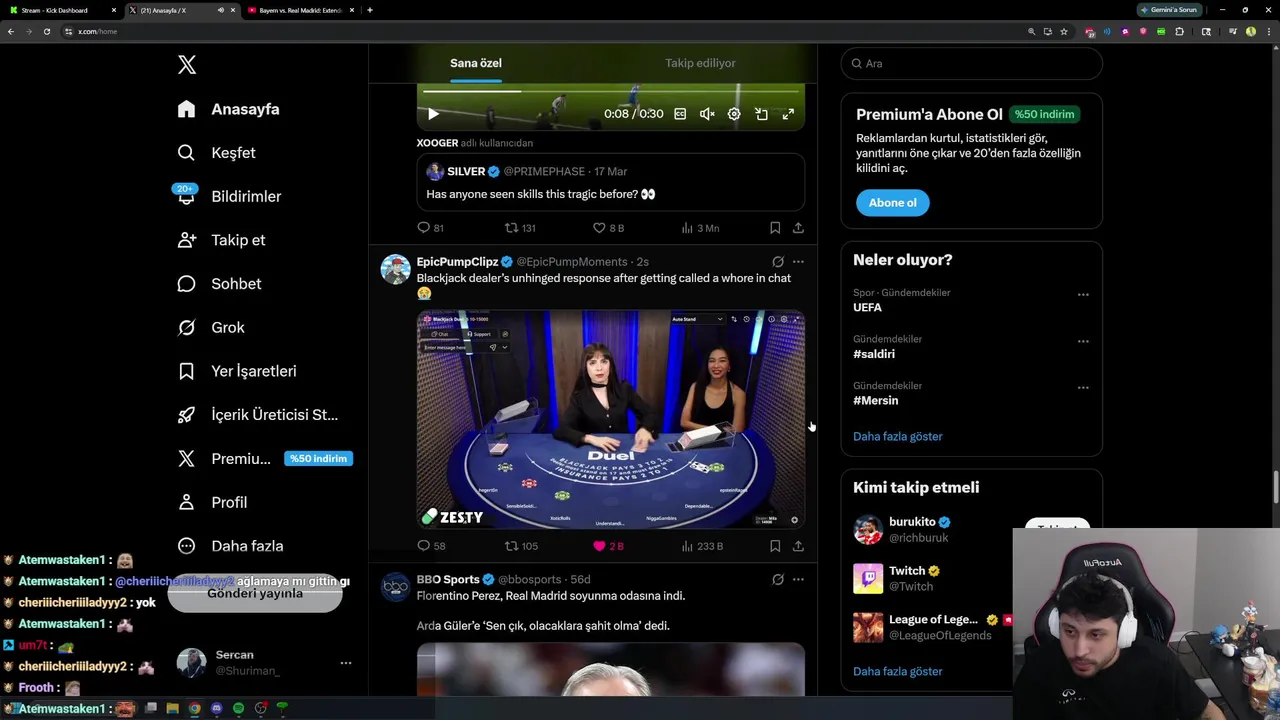Click Abone ol premium button
The image size is (1280, 720).
click(892, 203)
